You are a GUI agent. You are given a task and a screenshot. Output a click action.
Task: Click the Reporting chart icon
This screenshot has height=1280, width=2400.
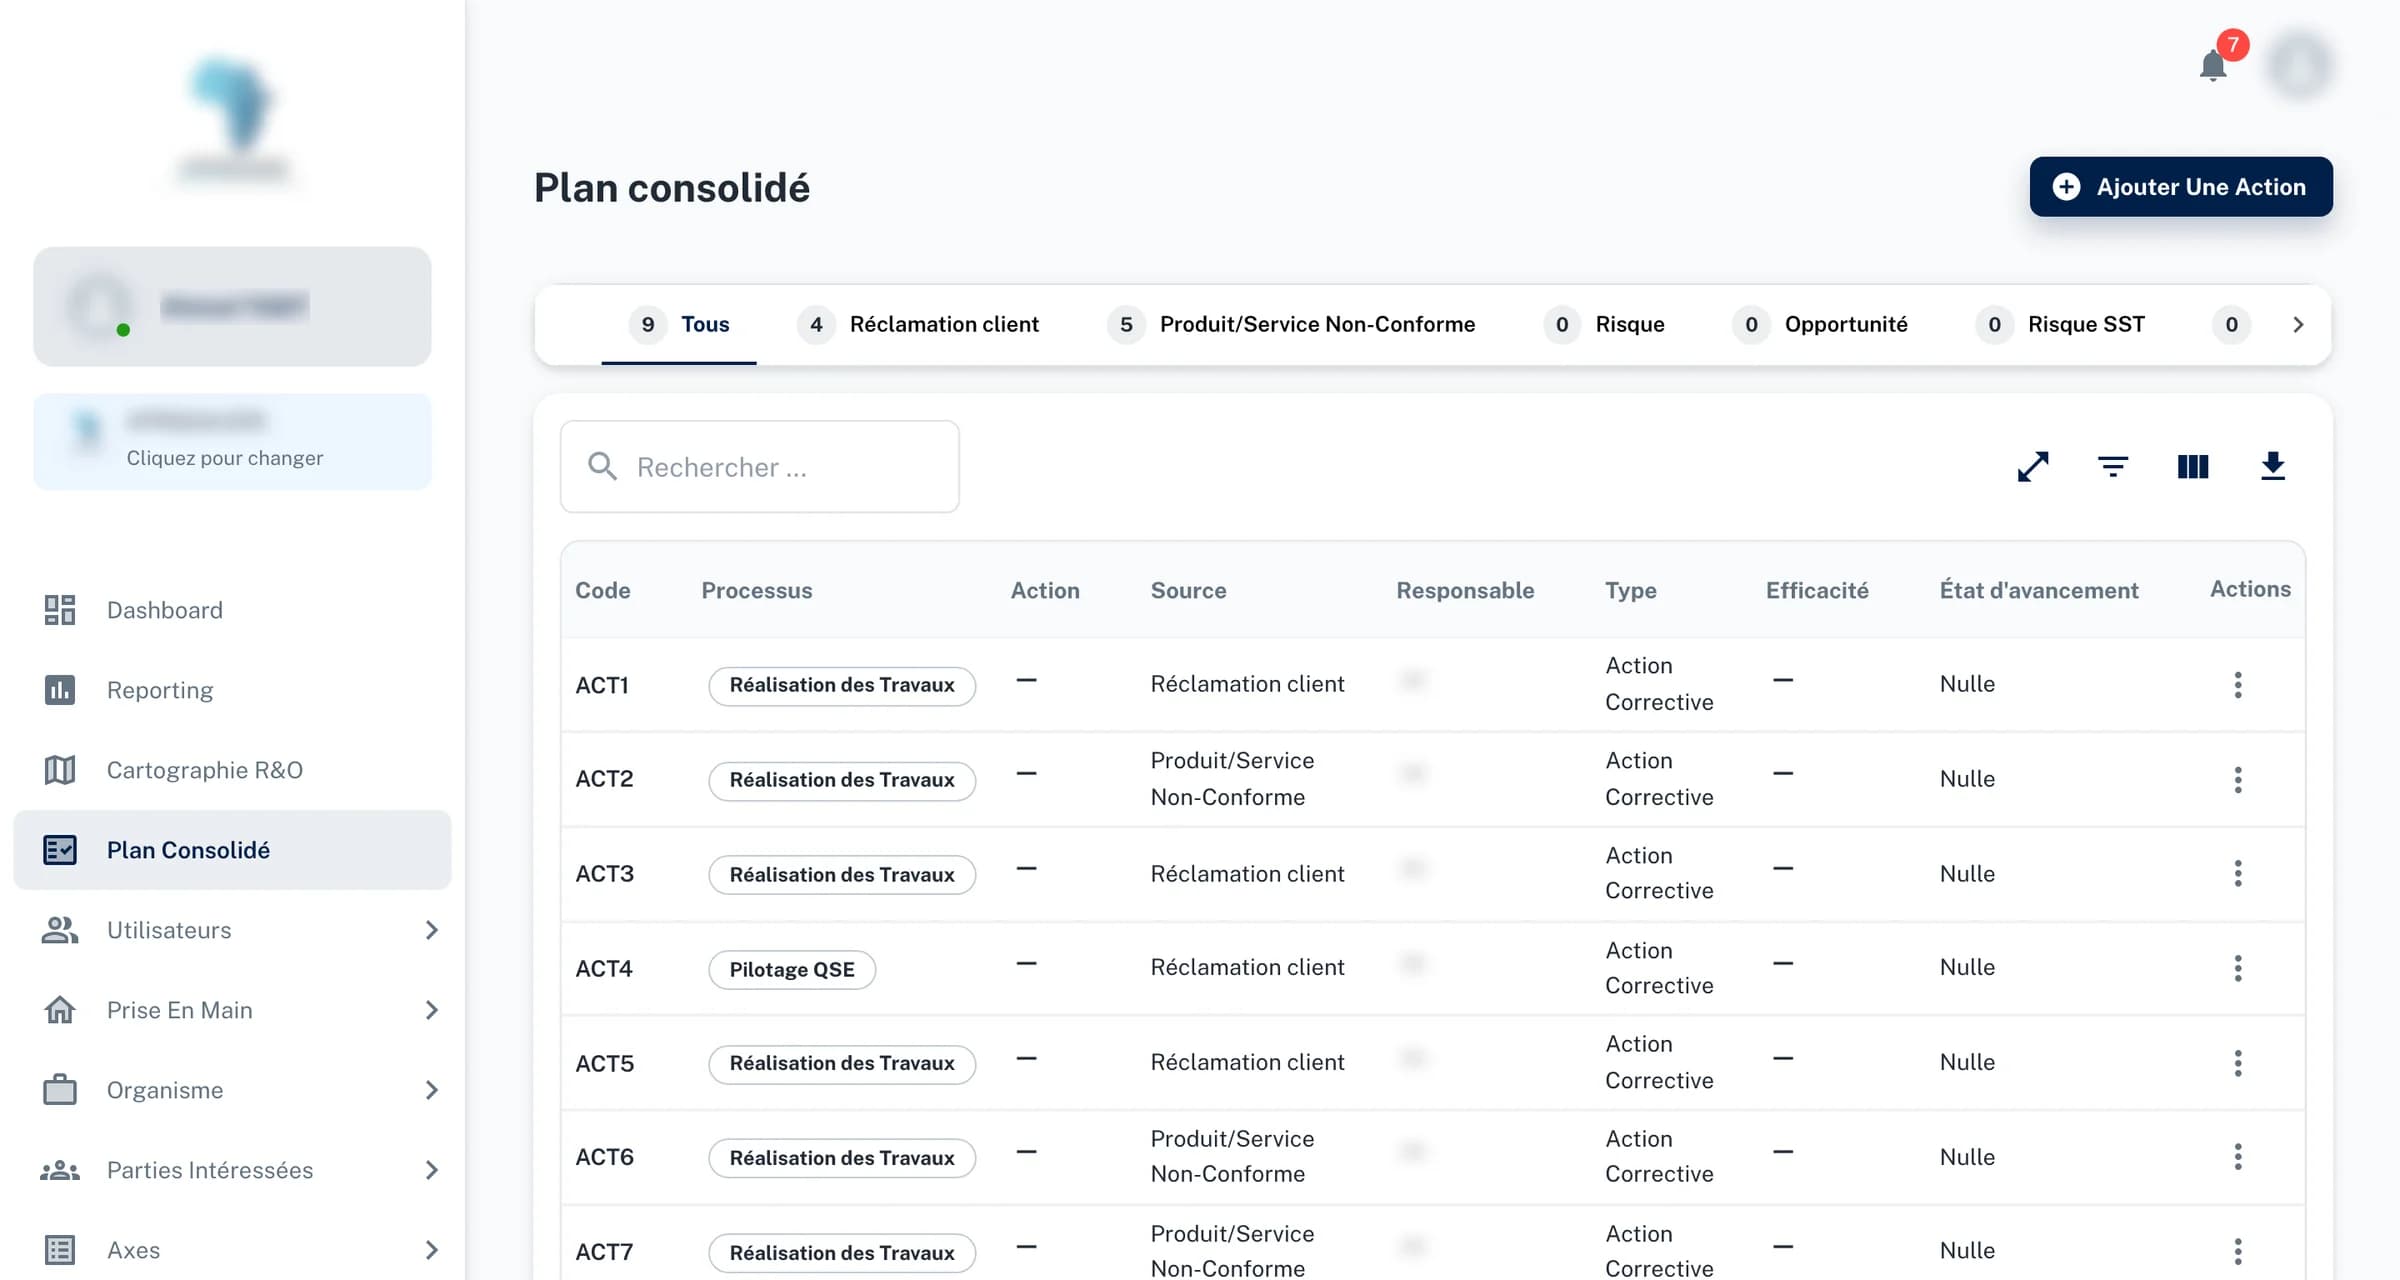click(60, 690)
